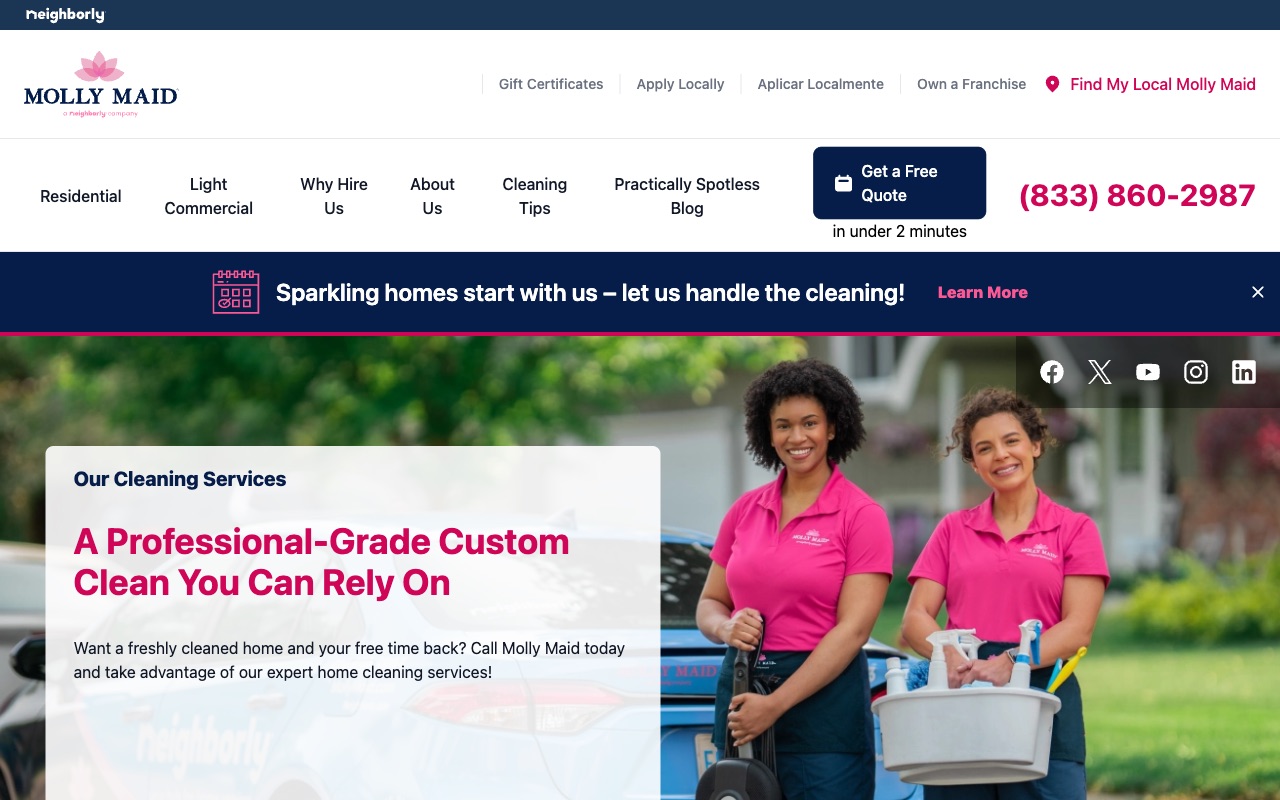Image resolution: width=1280 pixels, height=800 pixels.
Task: Click the location pin next to Find My Local
Action: click(1052, 84)
